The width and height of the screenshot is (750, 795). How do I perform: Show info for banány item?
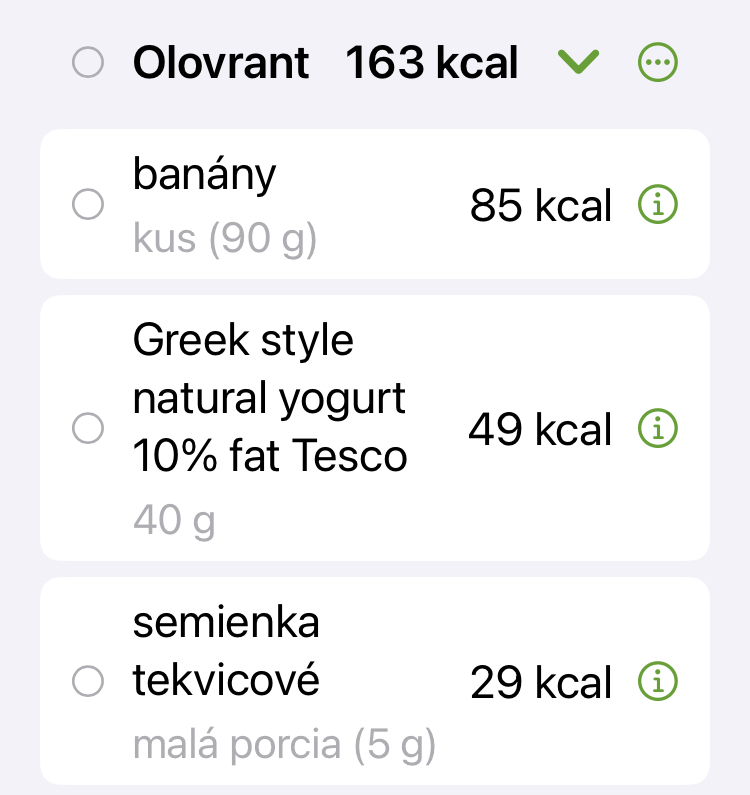click(657, 206)
